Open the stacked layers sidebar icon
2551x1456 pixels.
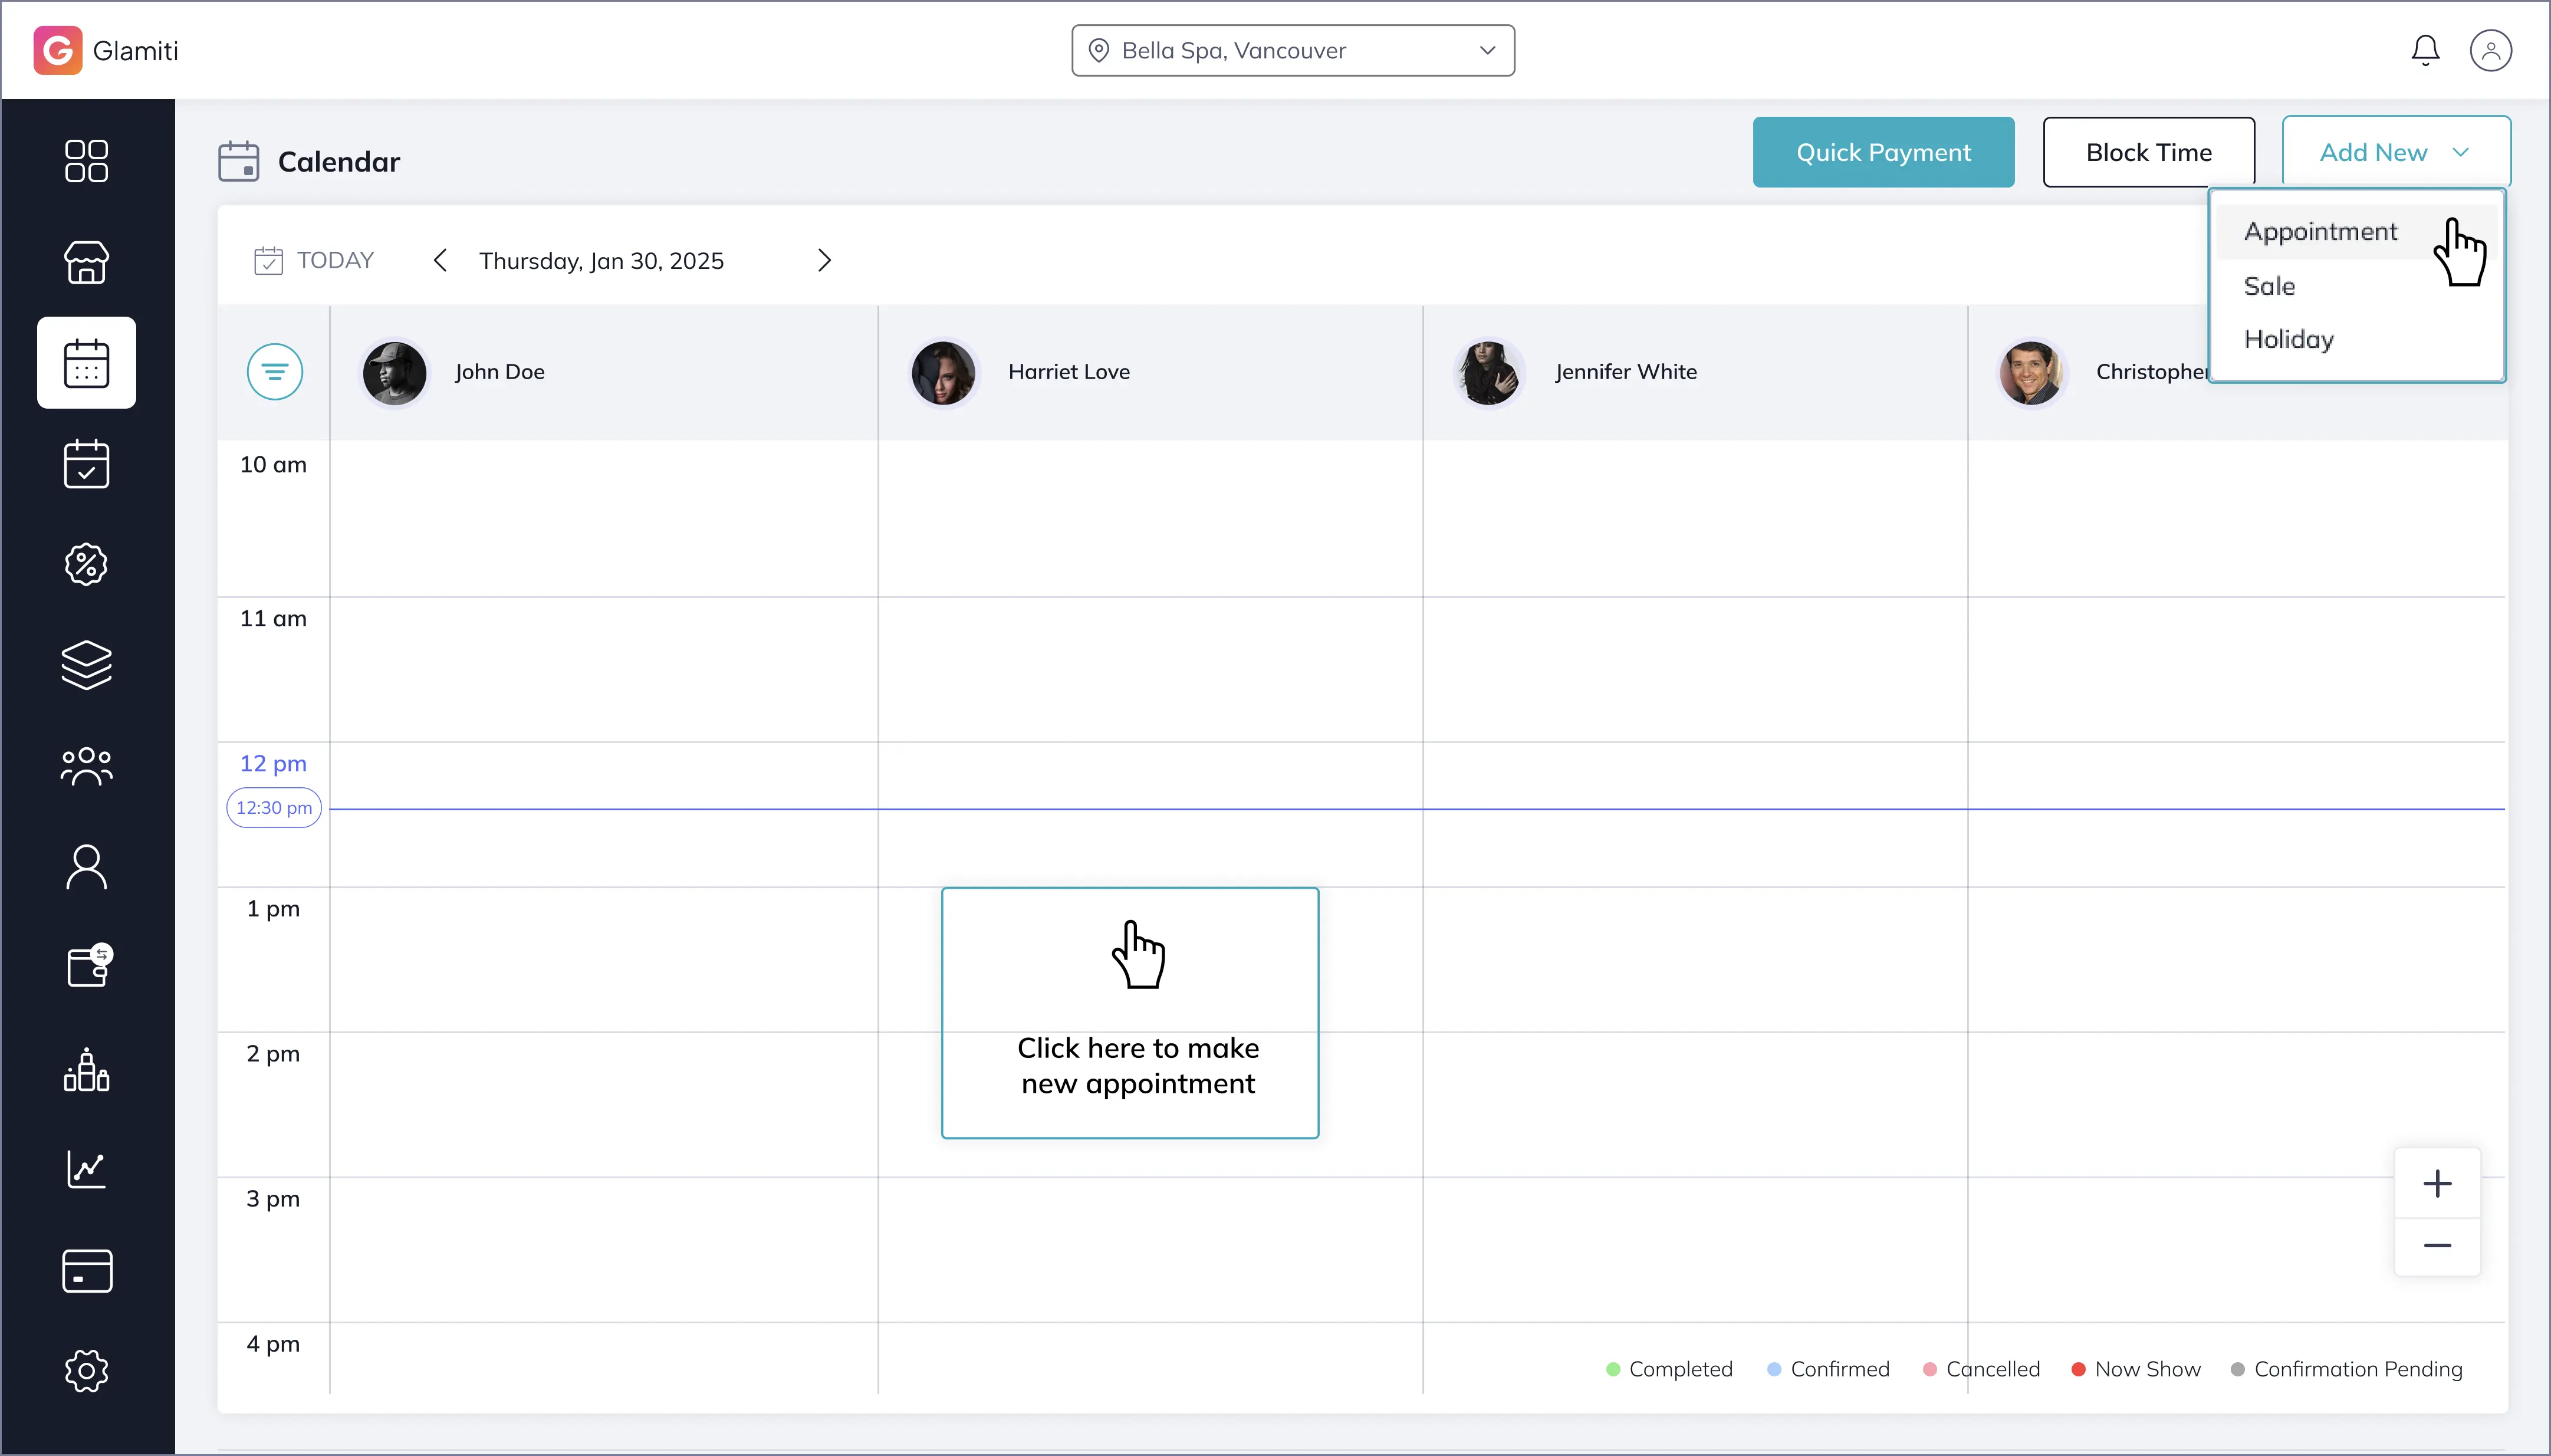pyautogui.click(x=86, y=665)
